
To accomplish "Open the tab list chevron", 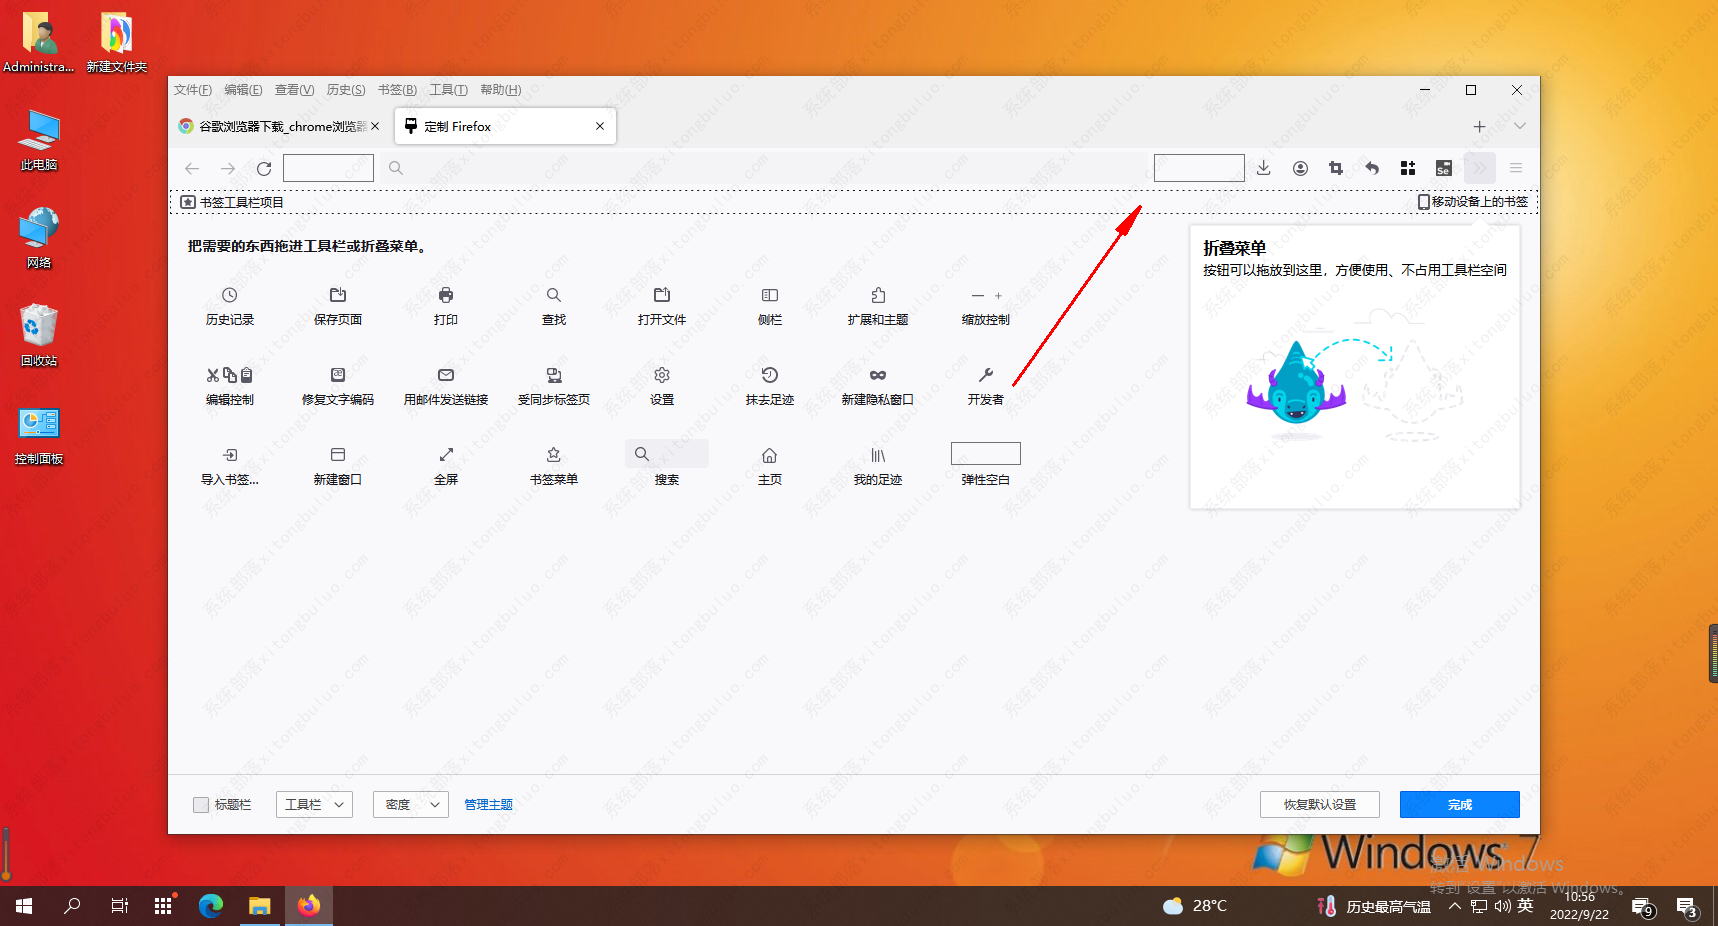I will click(x=1520, y=126).
